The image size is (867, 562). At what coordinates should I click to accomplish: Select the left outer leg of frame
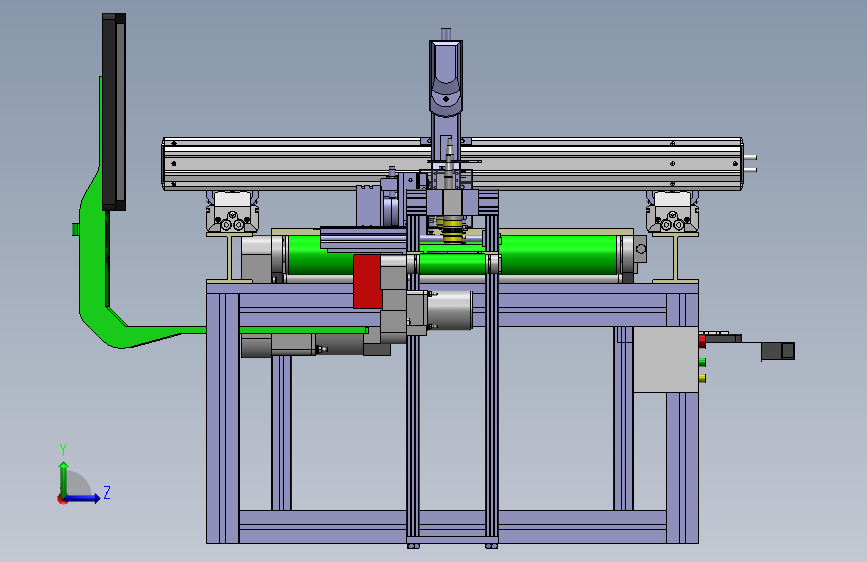click(x=223, y=418)
